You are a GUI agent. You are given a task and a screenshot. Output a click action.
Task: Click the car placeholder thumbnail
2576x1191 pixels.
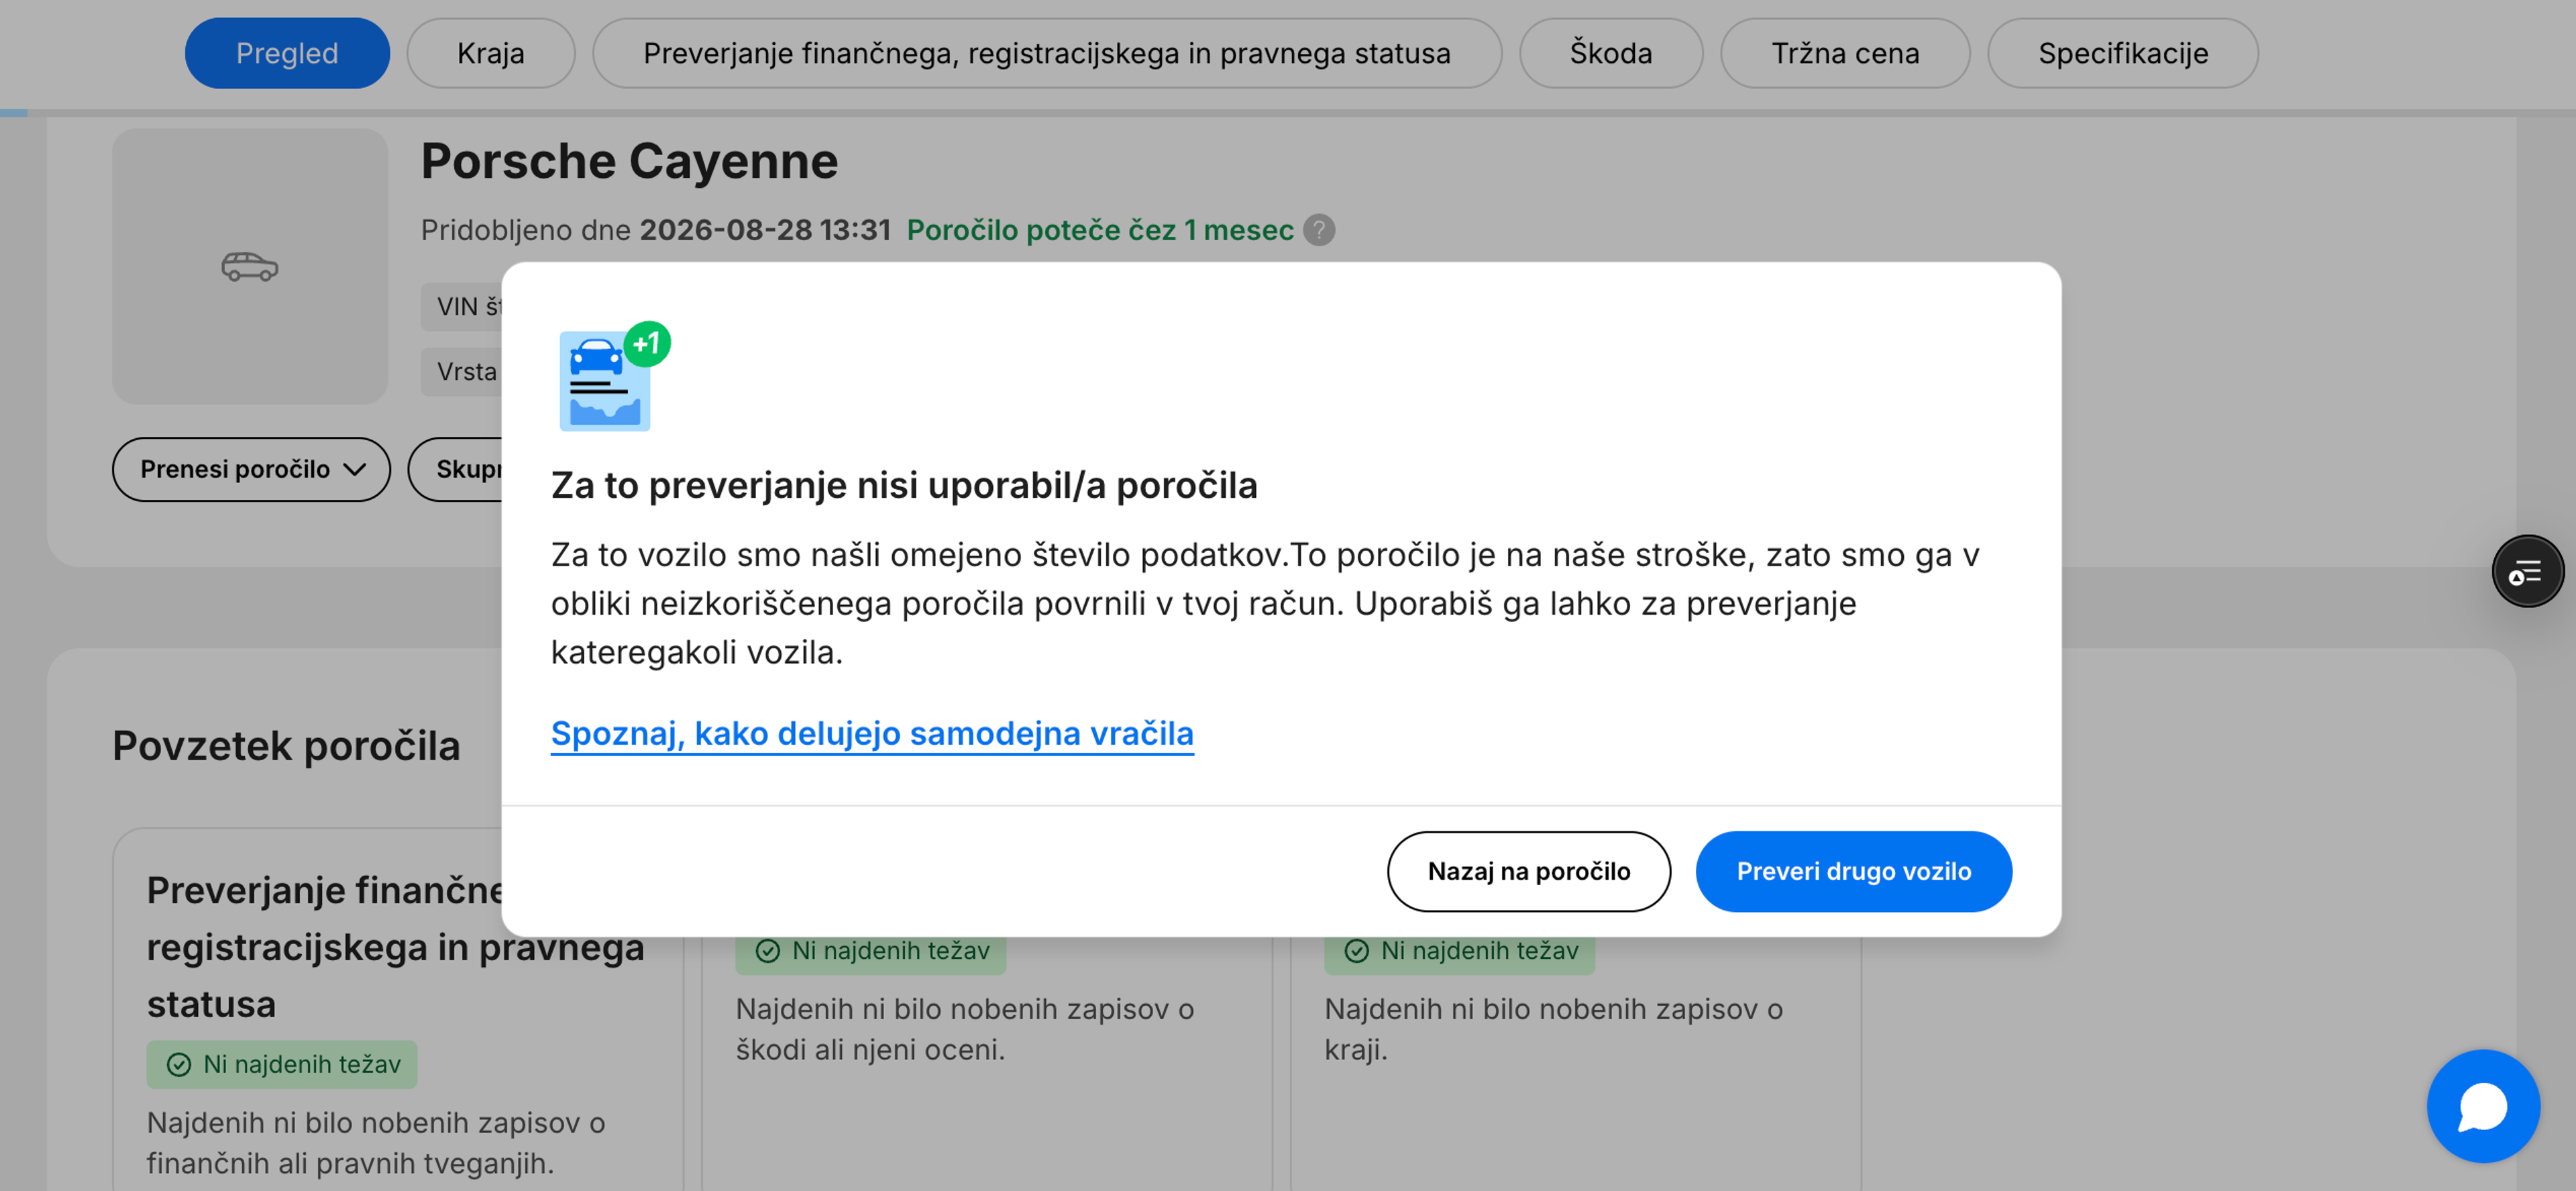250,266
